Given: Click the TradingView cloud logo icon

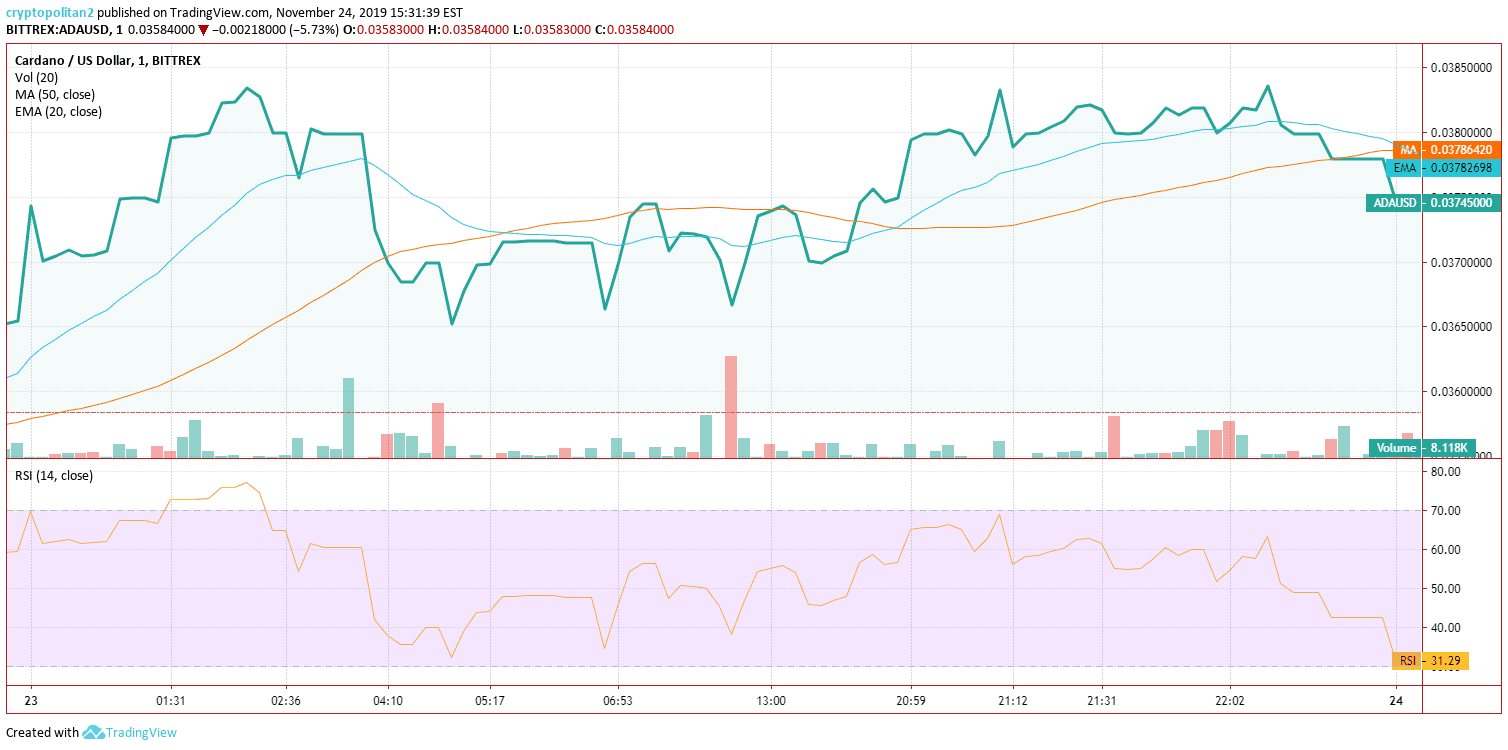Looking at the screenshot, I should click(93, 732).
